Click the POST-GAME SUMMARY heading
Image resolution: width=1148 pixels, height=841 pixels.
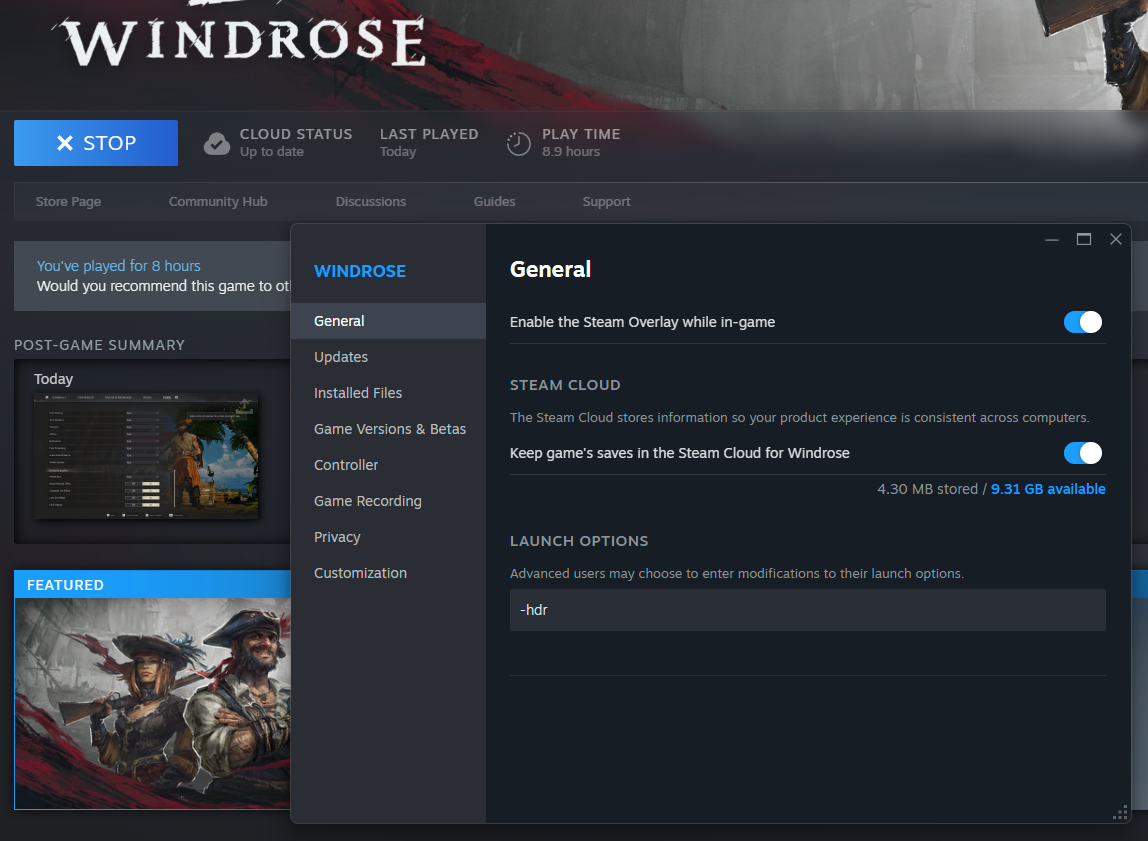100,345
